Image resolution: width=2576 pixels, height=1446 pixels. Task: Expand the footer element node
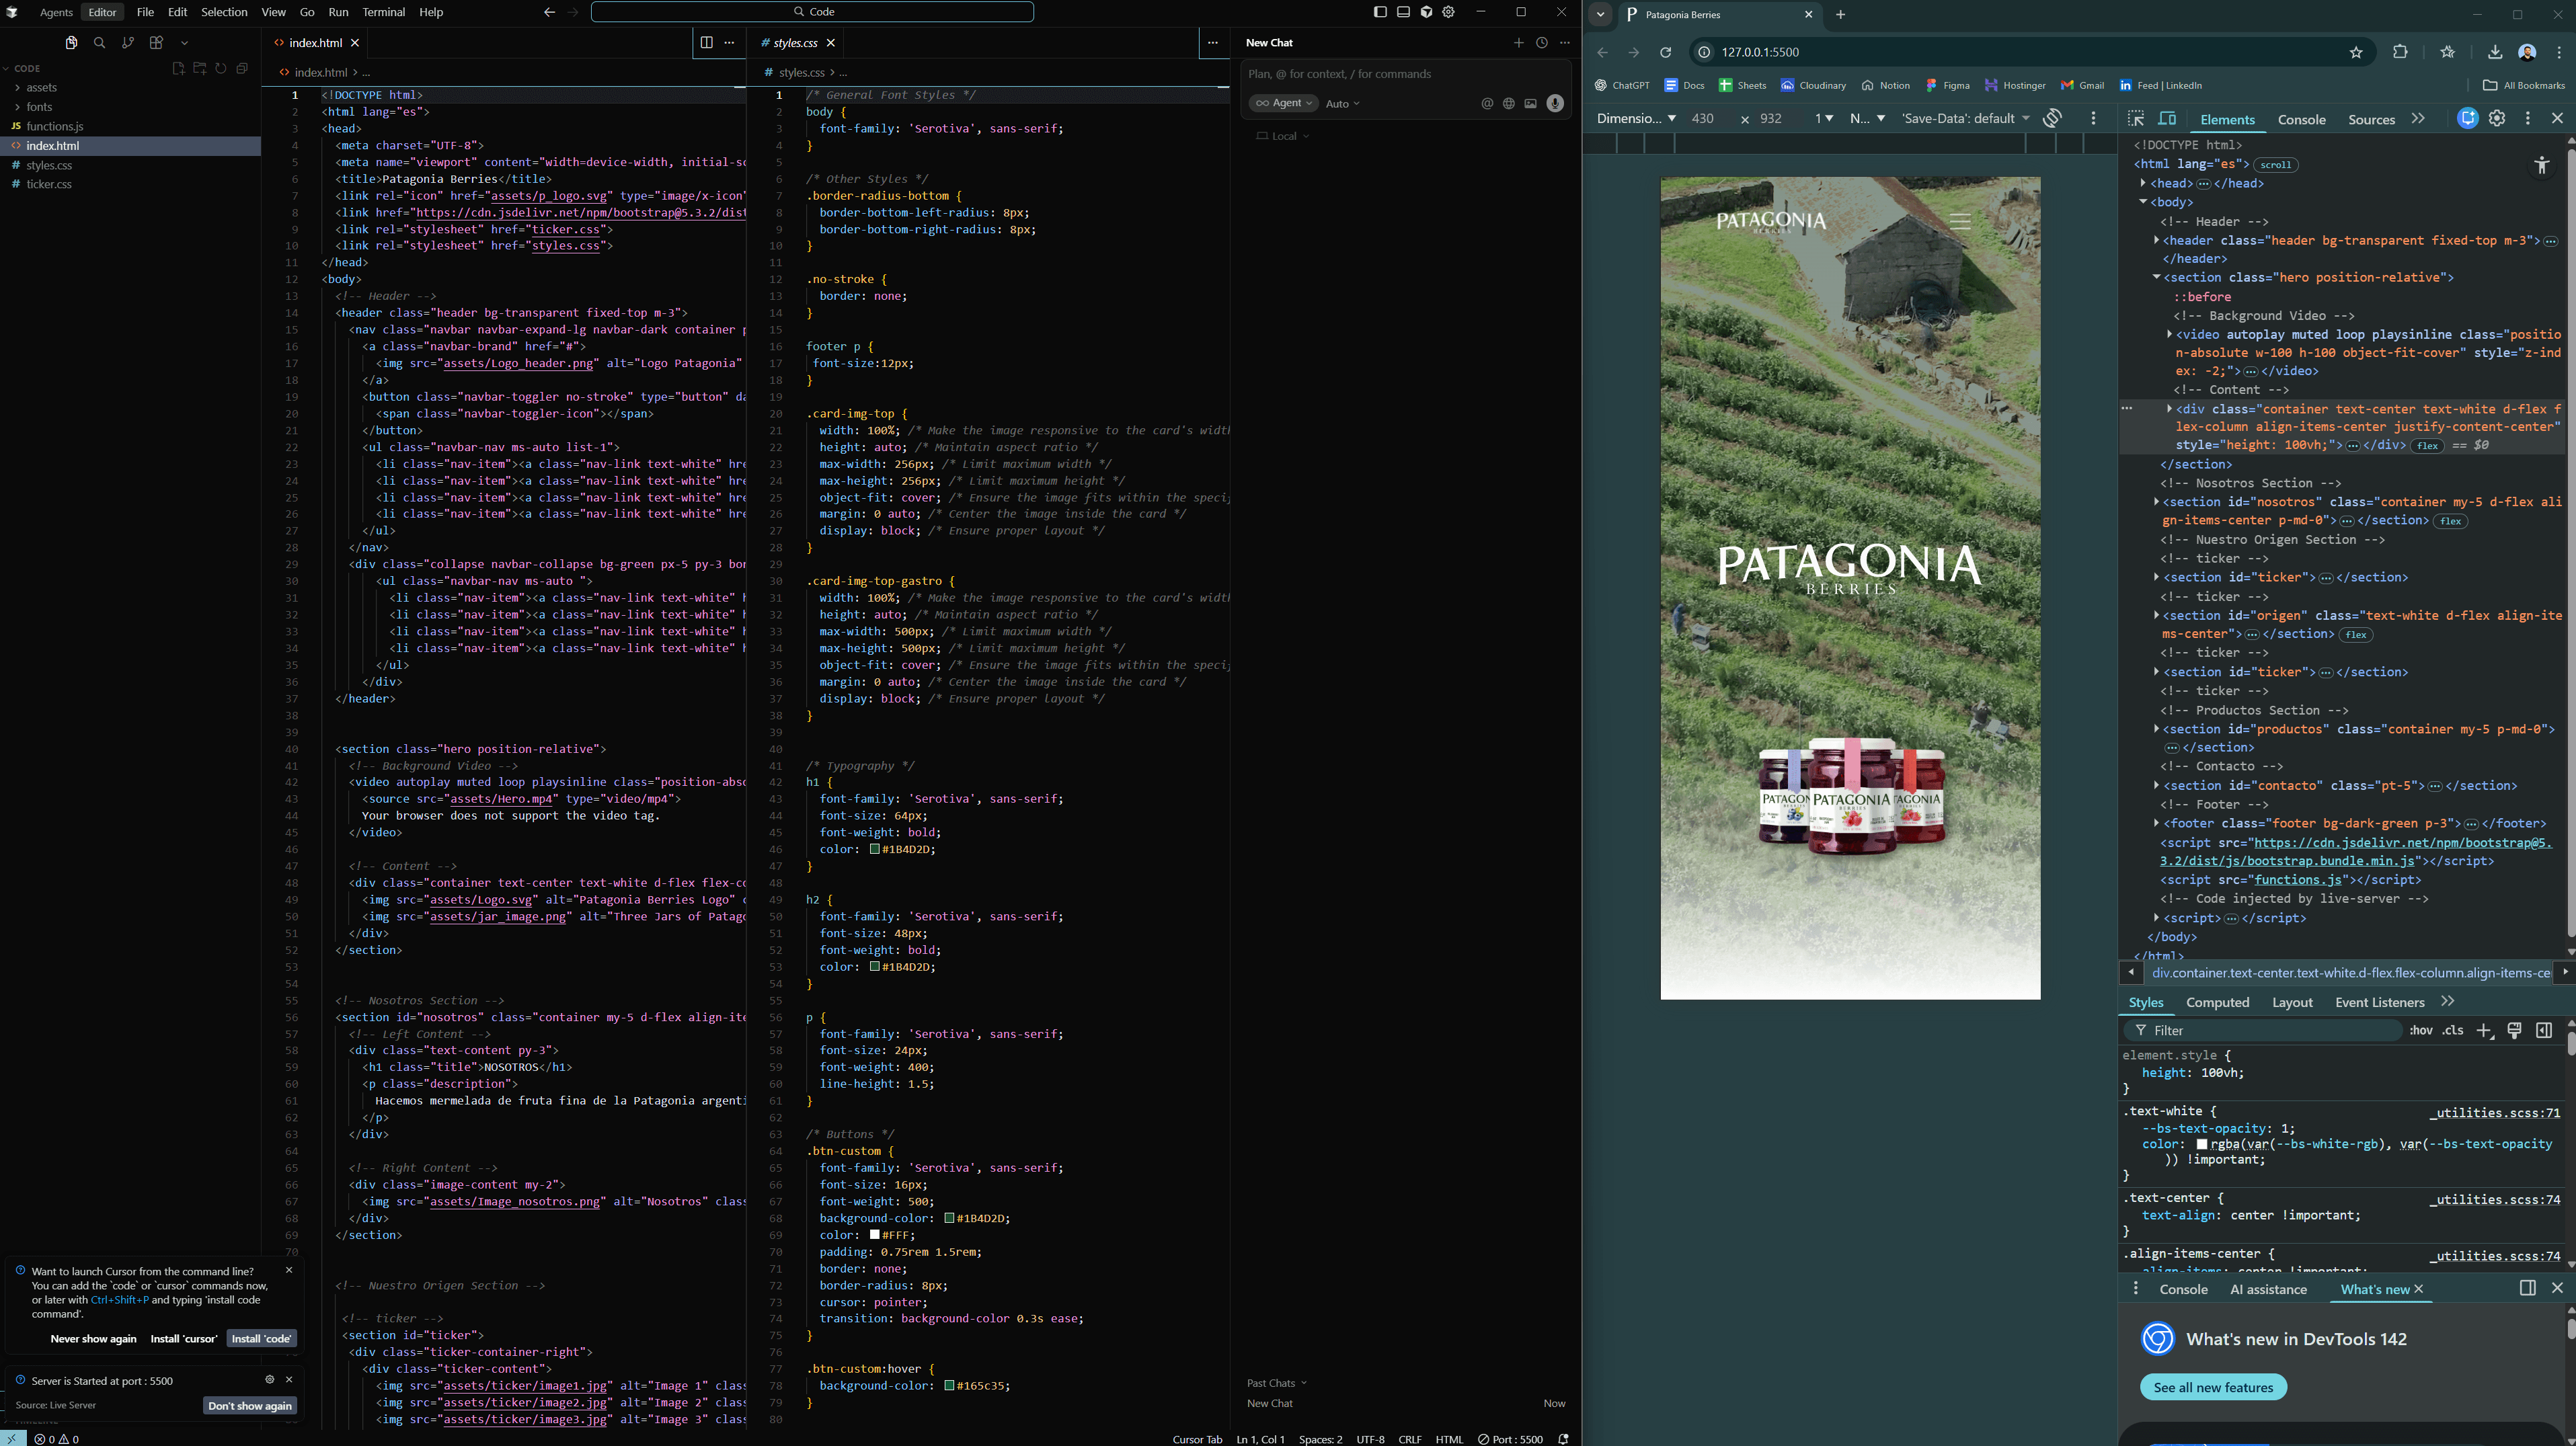tap(2156, 824)
